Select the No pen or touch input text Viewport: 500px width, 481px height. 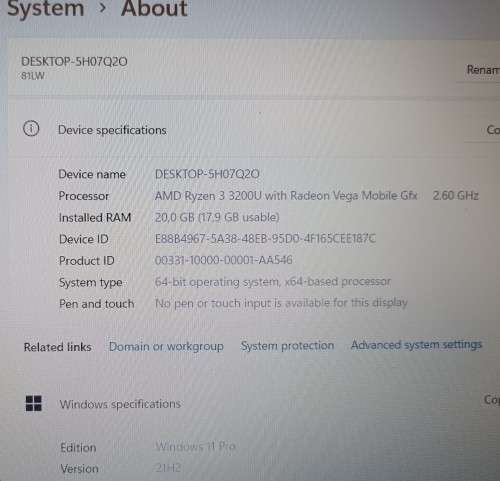(281, 303)
